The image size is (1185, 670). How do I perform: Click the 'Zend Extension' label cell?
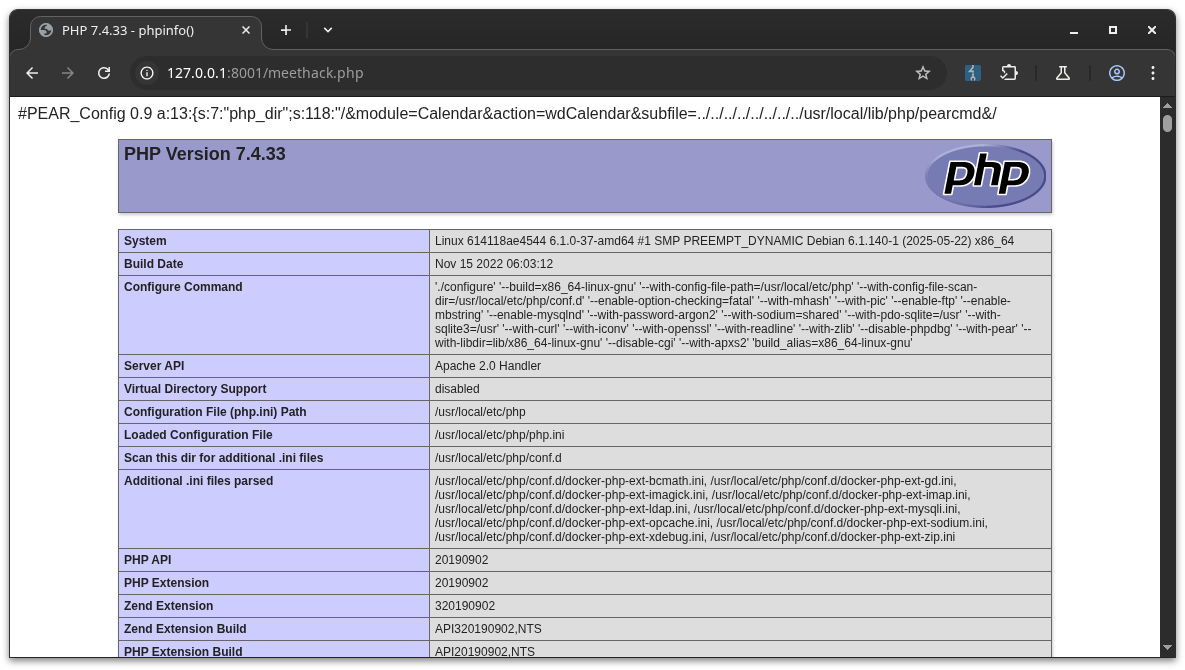point(274,606)
